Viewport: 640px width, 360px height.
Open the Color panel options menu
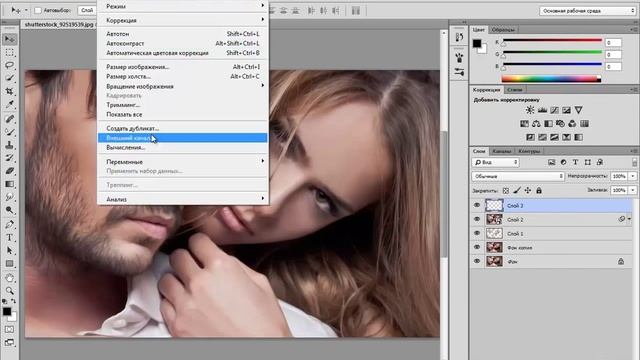point(634,29)
